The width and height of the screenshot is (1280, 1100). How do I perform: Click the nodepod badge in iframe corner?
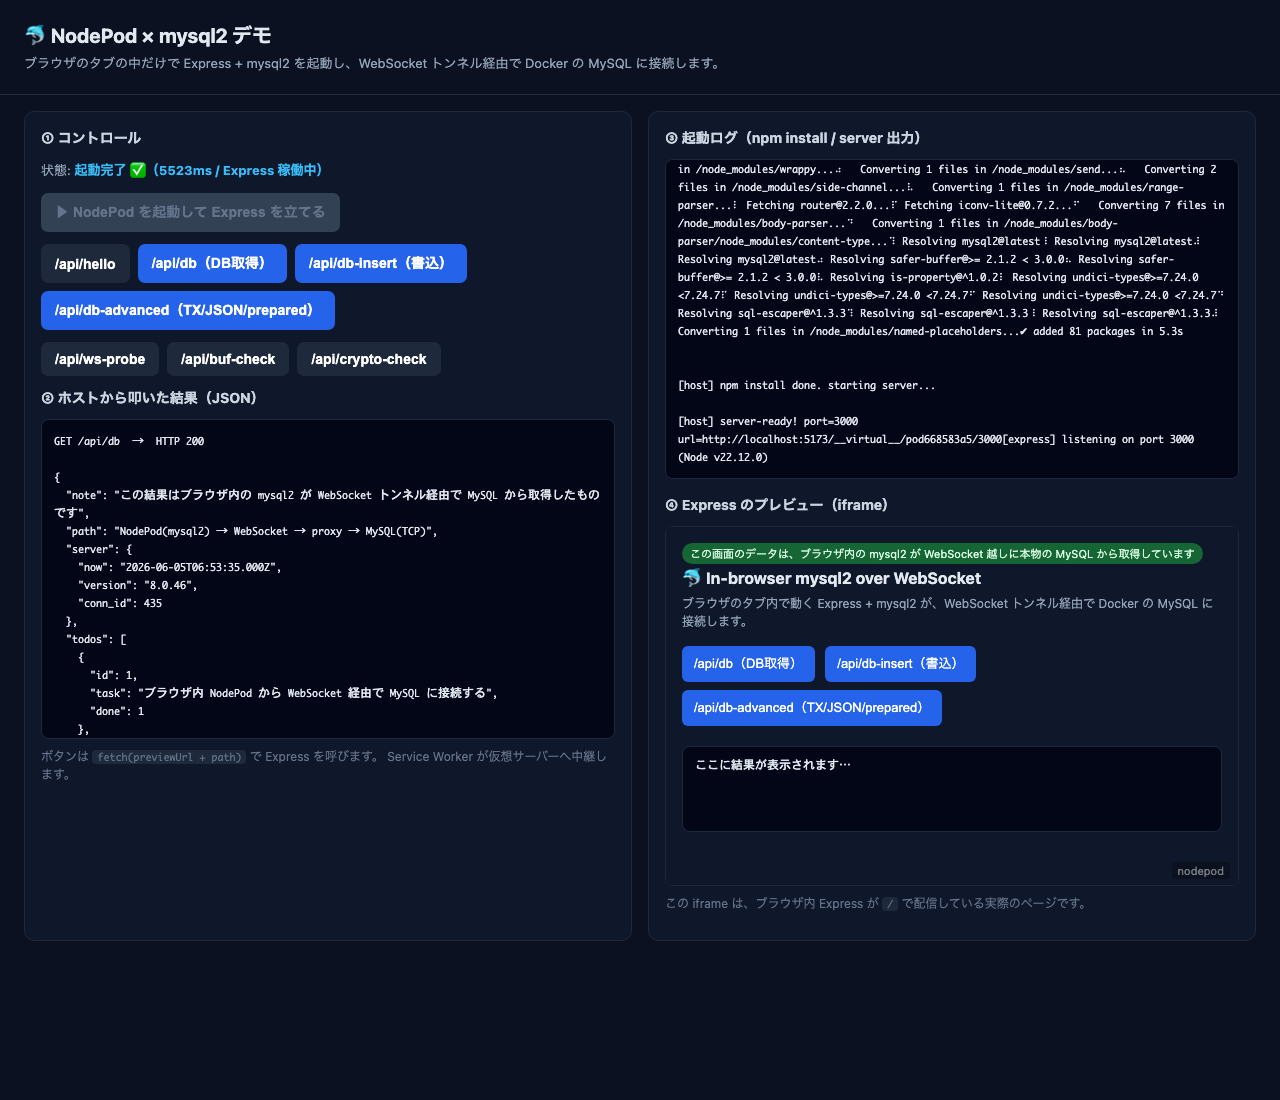(x=1200, y=871)
